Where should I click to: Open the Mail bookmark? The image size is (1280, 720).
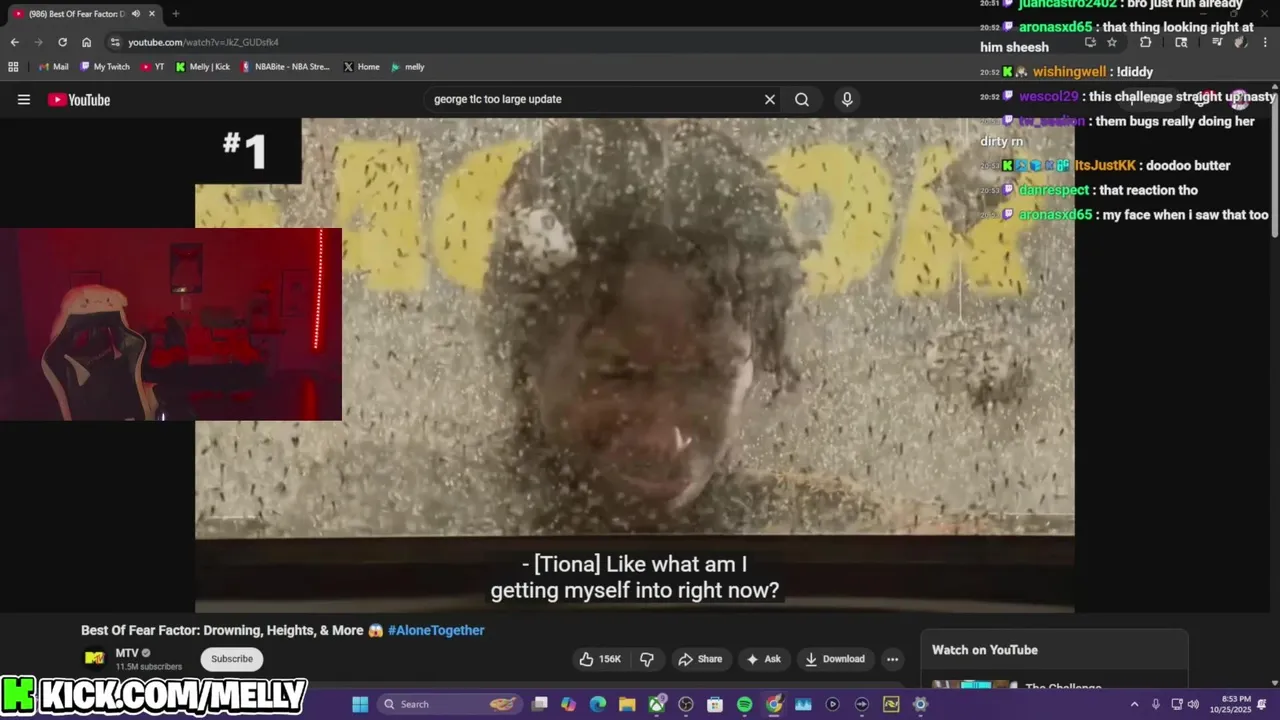coord(53,67)
